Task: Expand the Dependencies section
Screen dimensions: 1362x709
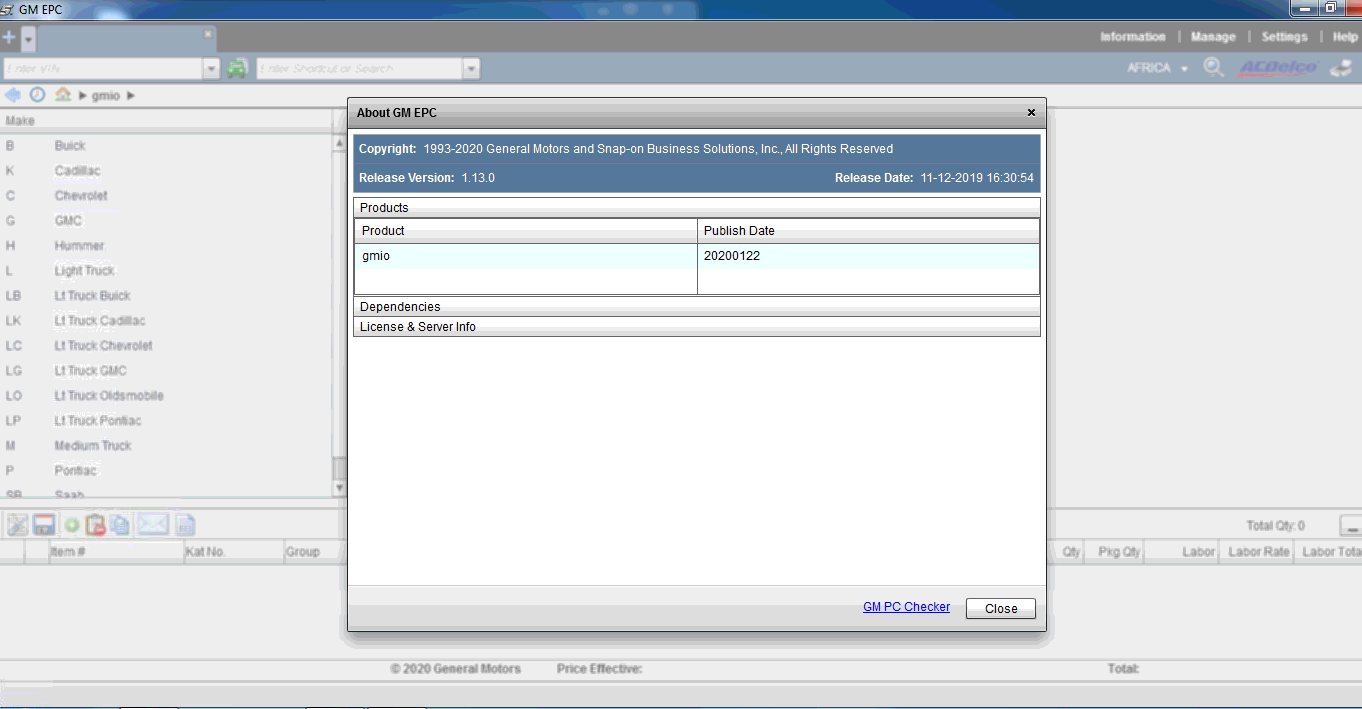Action: [697, 306]
